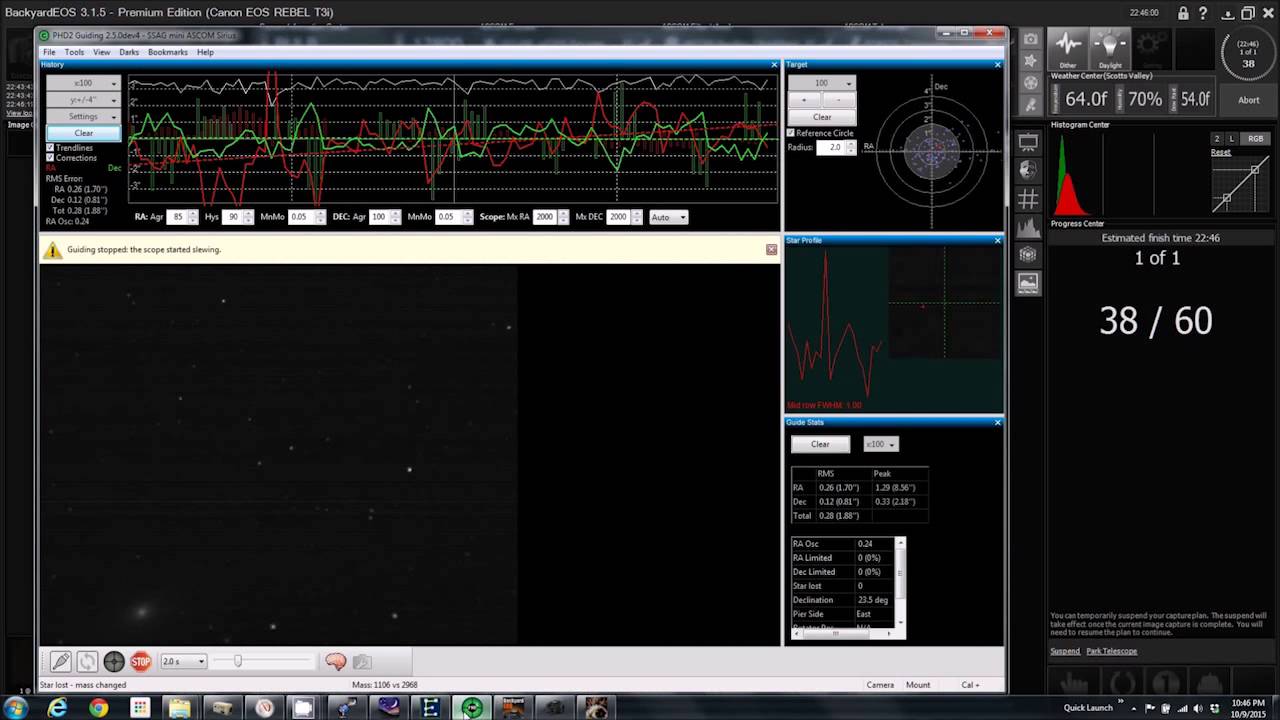Click the mask icon in BackyardEOS sidebar
The image size is (1280, 720).
pos(1028,171)
